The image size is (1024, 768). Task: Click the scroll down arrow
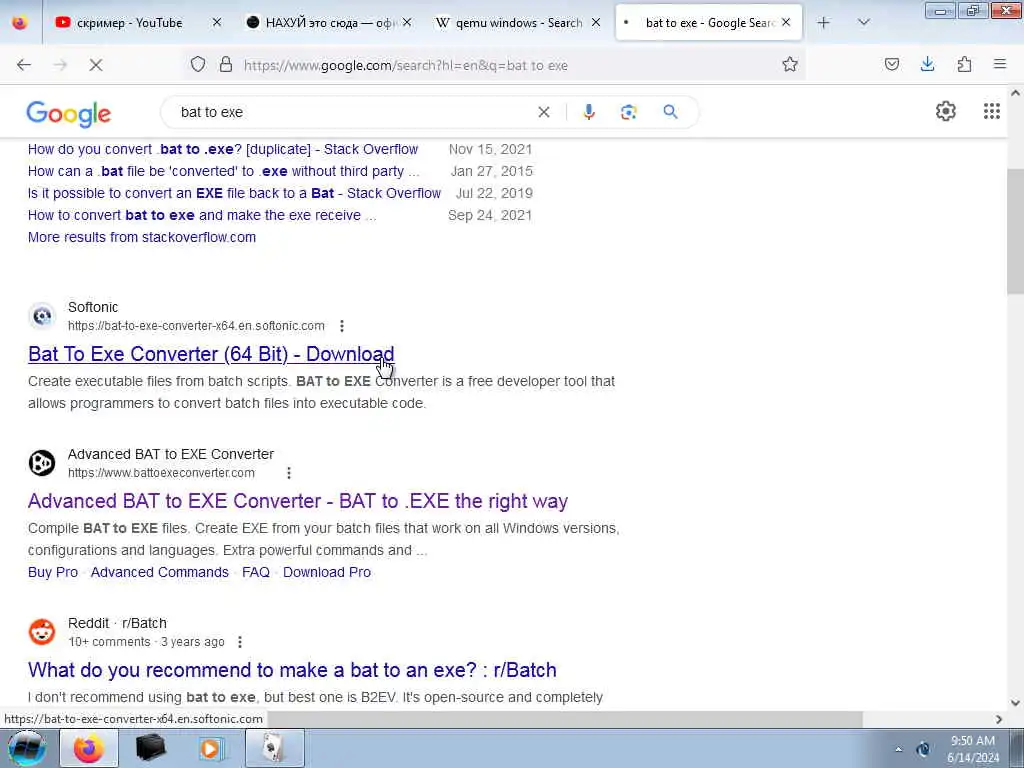tap(1015, 703)
